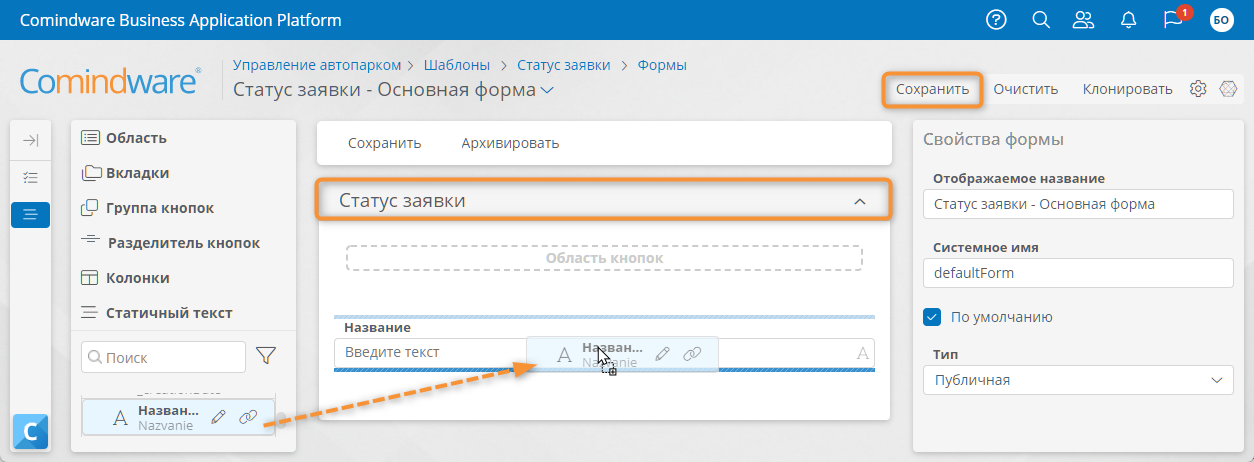The image size is (1254, 462).
Task: Open the checklist icon in left sidebar
Action: (30, 178)
